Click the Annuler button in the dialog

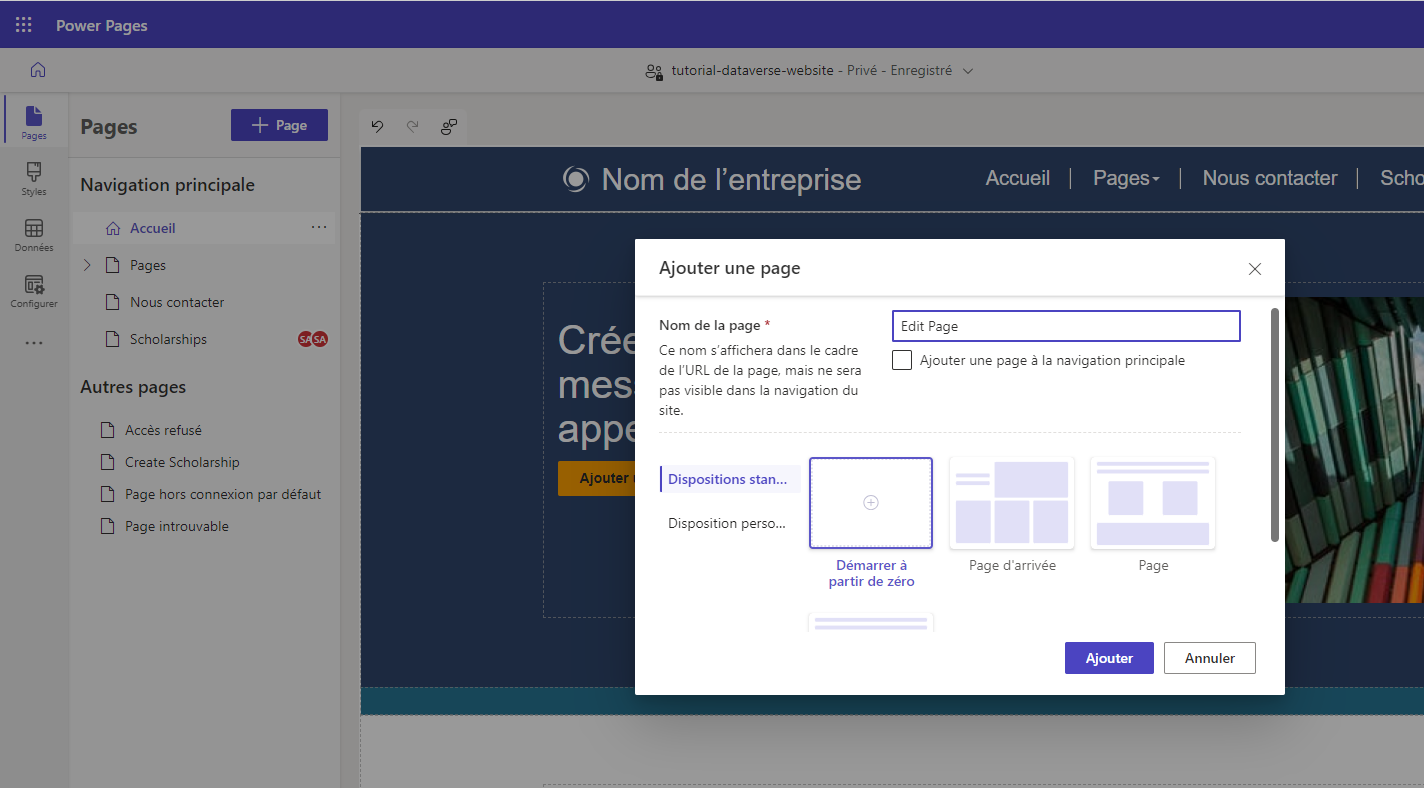click(x=1209, y=658)
